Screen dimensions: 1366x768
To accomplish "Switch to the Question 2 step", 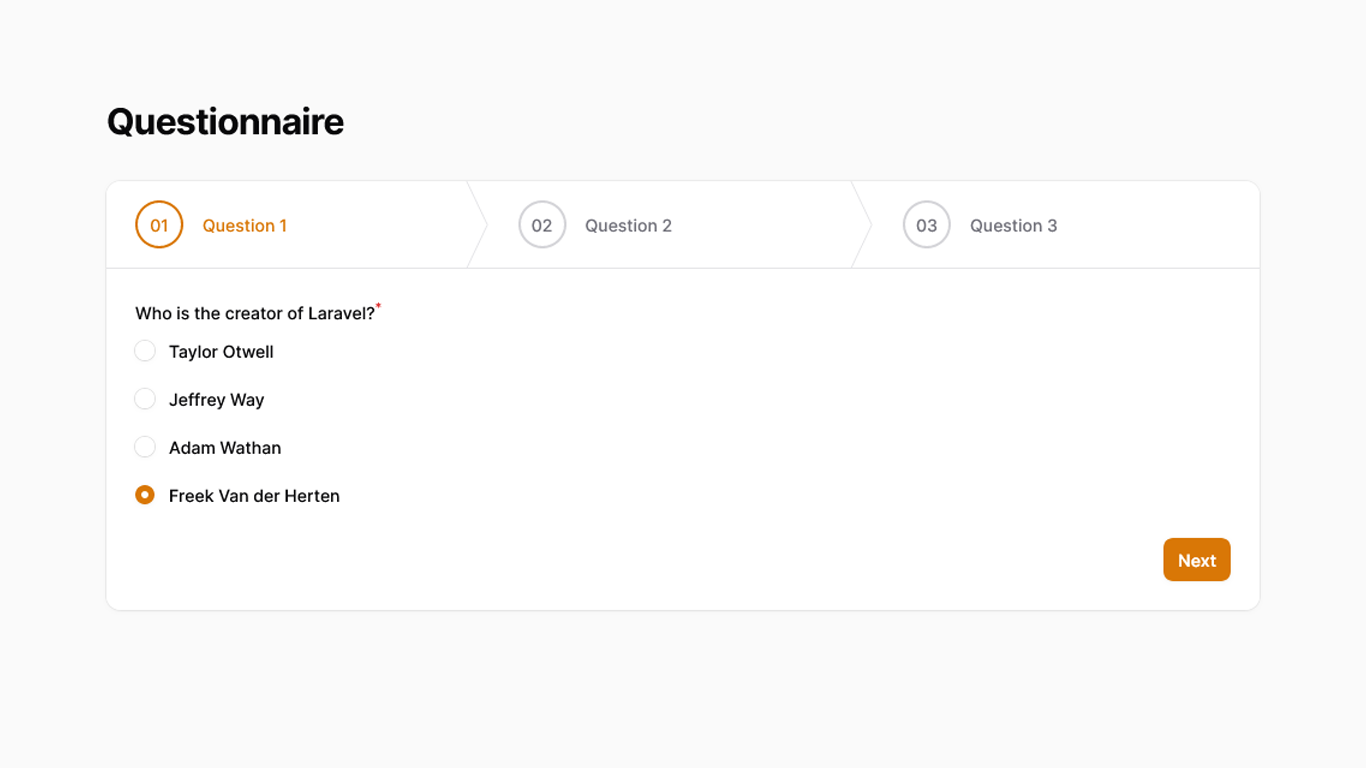I will click(628, 226).
